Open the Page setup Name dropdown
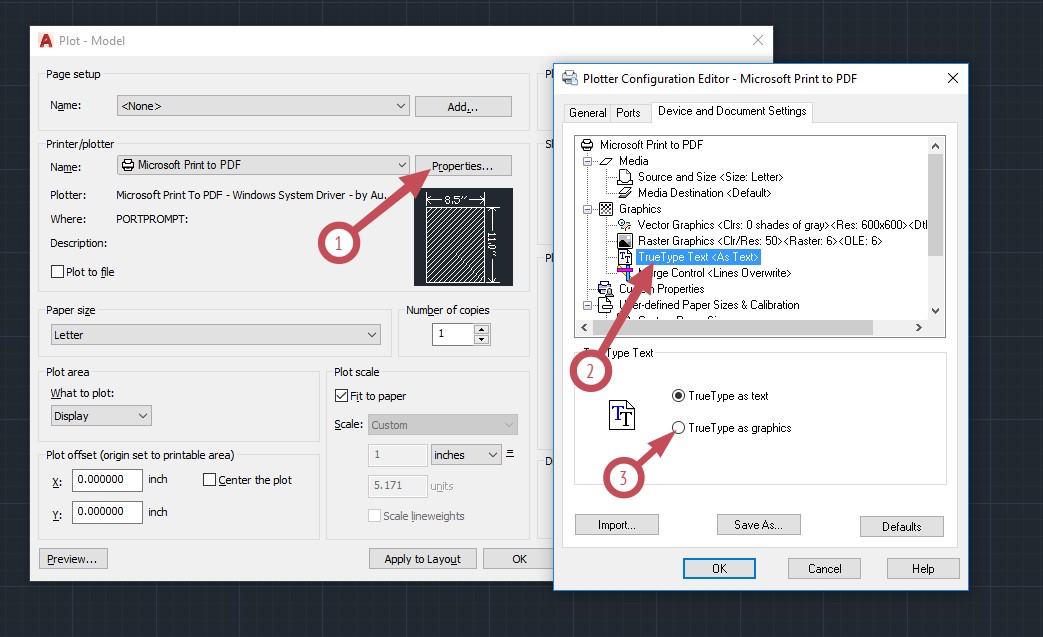This screenshot has height=637, width=1043. [263, 106]
